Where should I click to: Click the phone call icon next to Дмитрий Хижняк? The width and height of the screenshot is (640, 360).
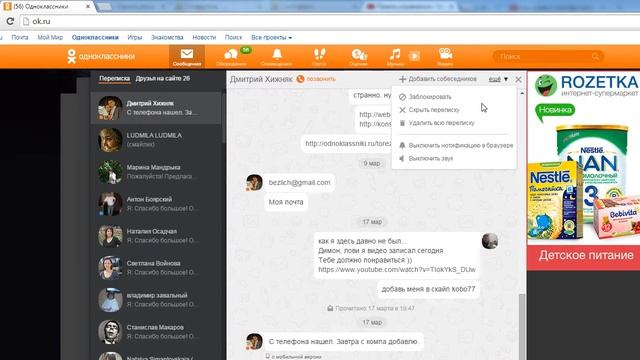[300, 79]
